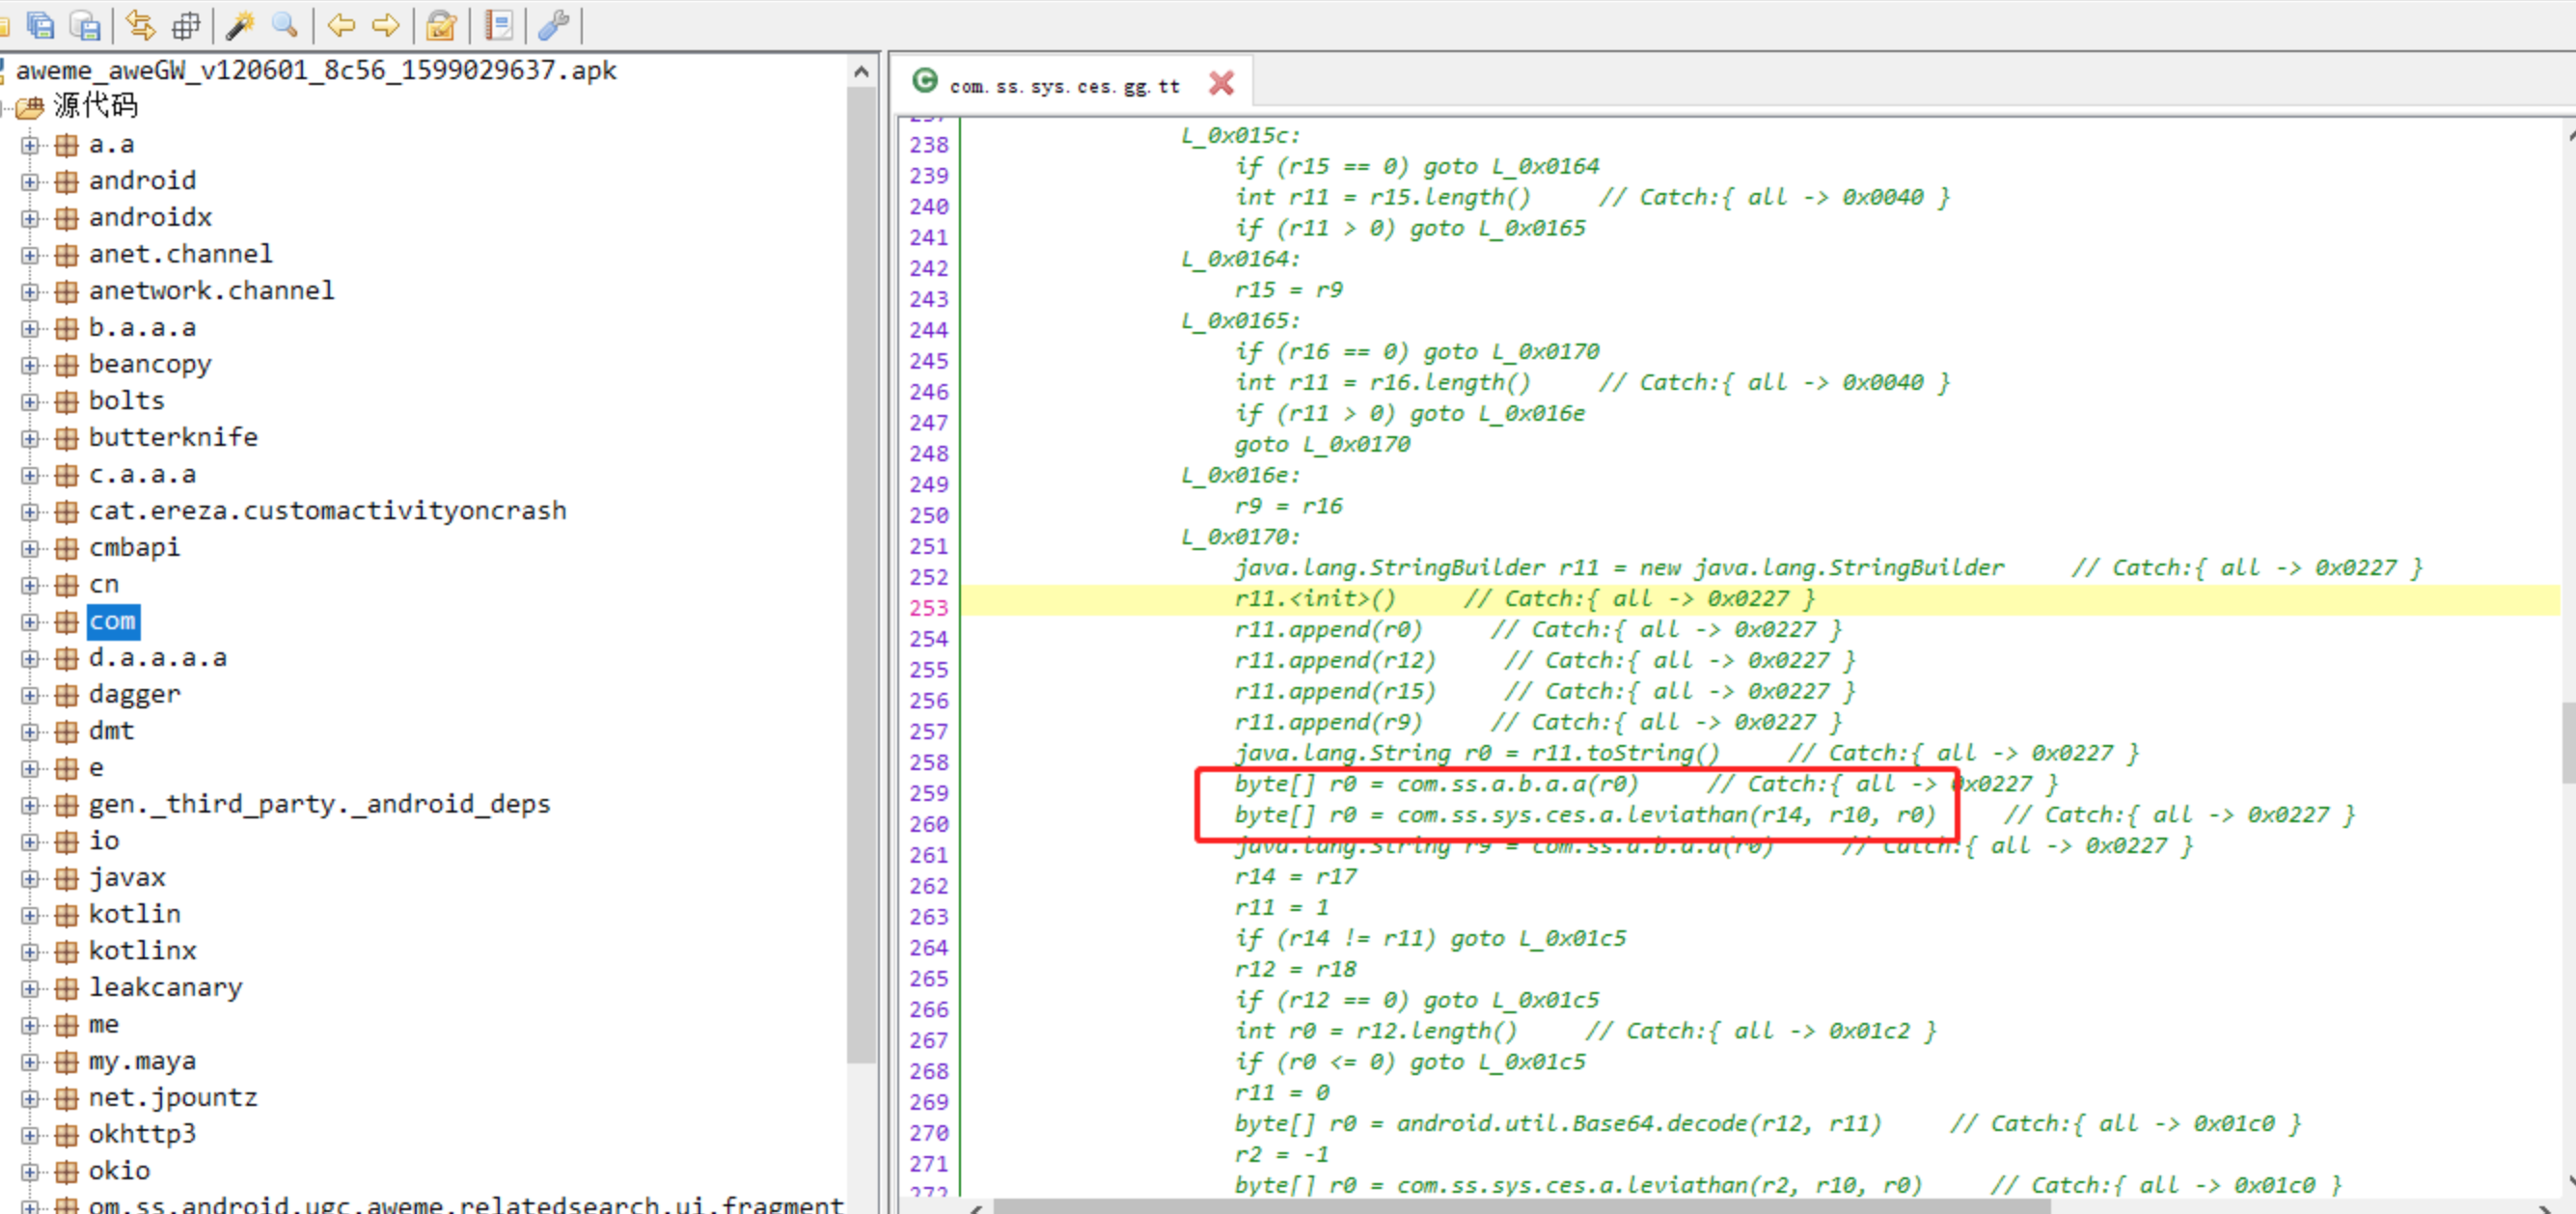
Task: Open preferences with the wrench icon
Action: tap(553, 24)
